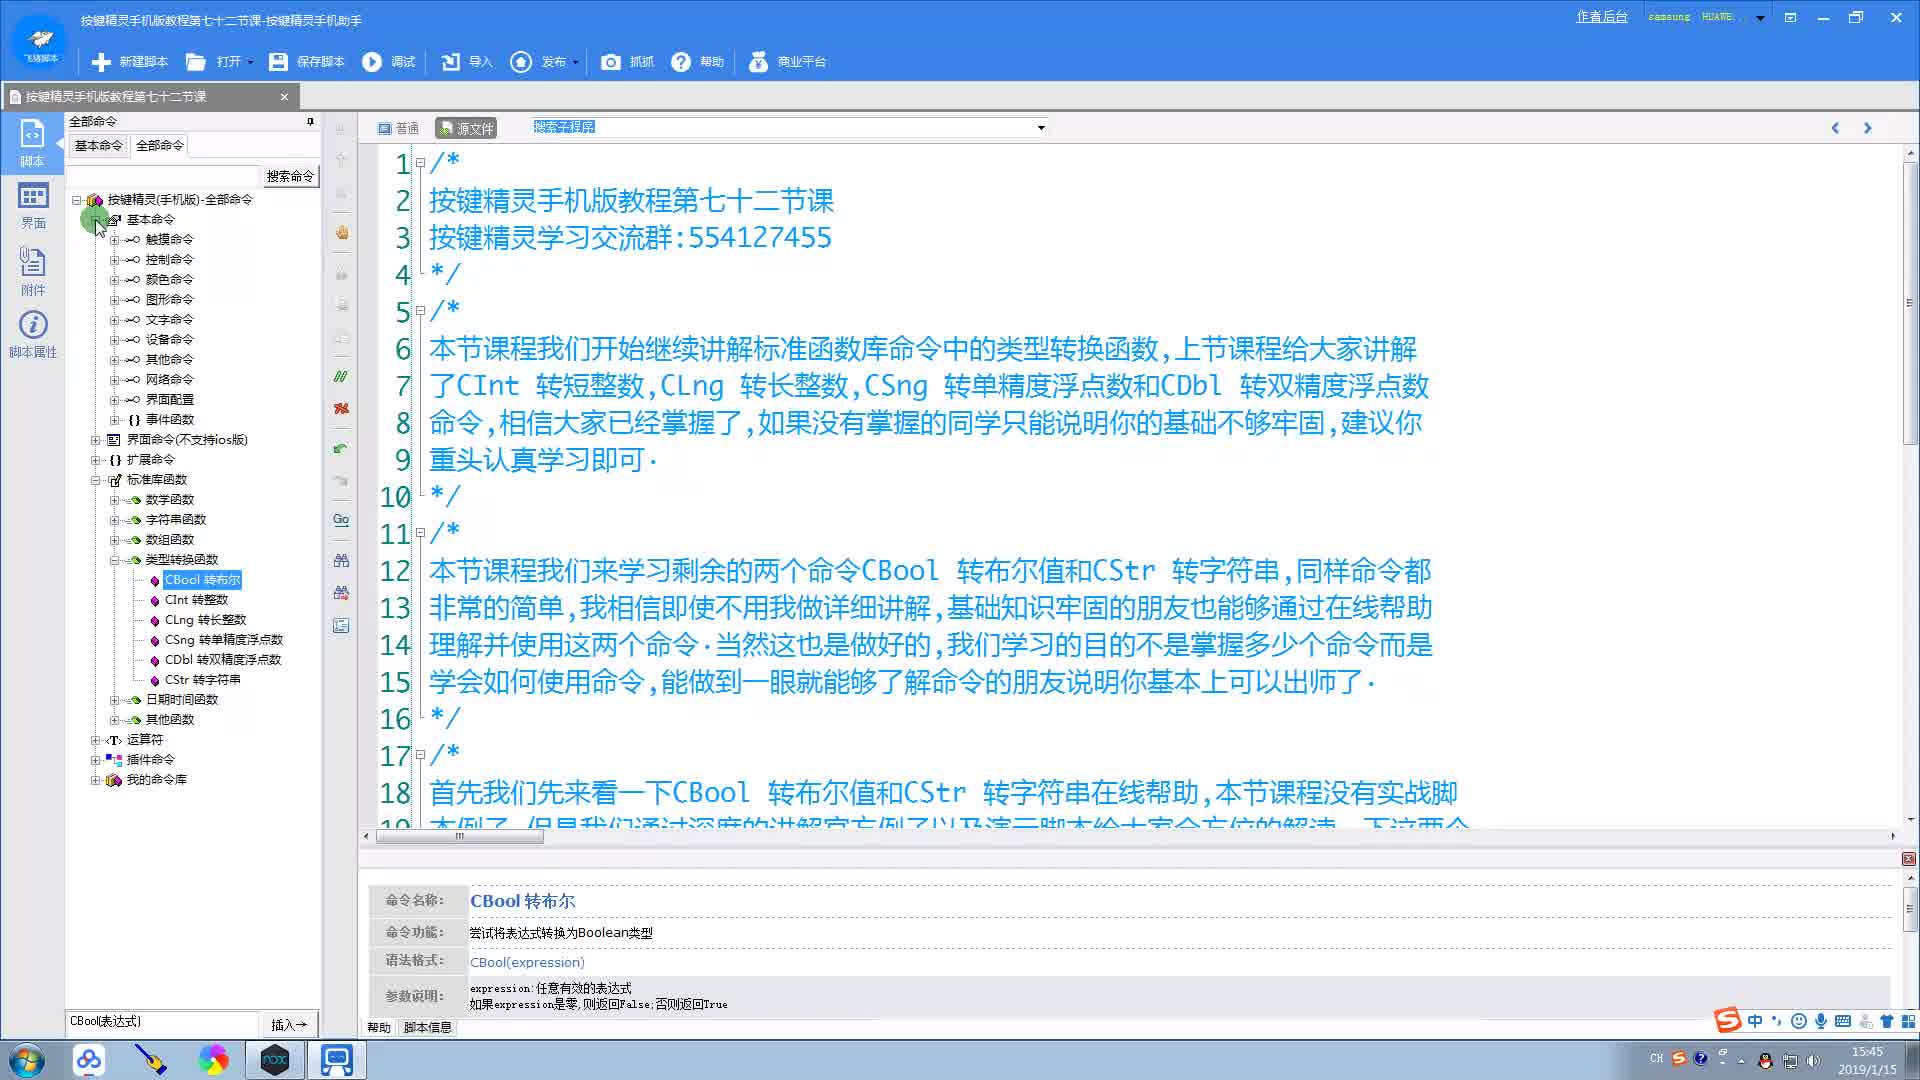The image size is (1920, 1080).
Task: Open 界面 designer from left sidebar
Action: (33, 206)
